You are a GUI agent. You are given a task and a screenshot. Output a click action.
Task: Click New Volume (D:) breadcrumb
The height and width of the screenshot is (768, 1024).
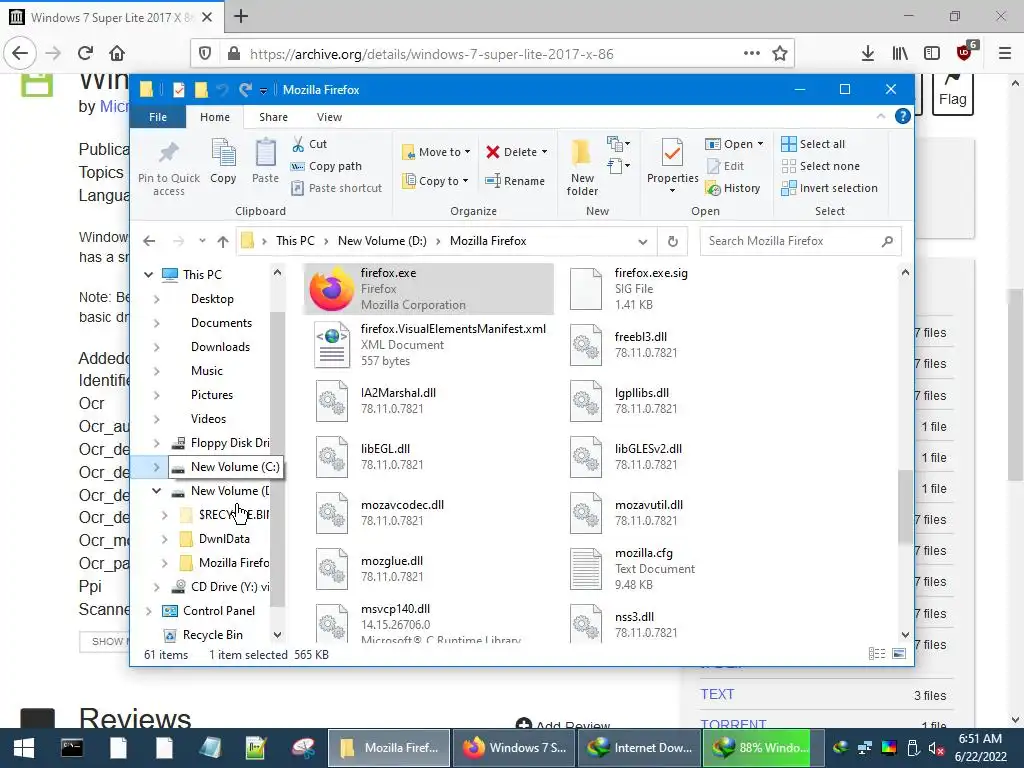[382, 241]
